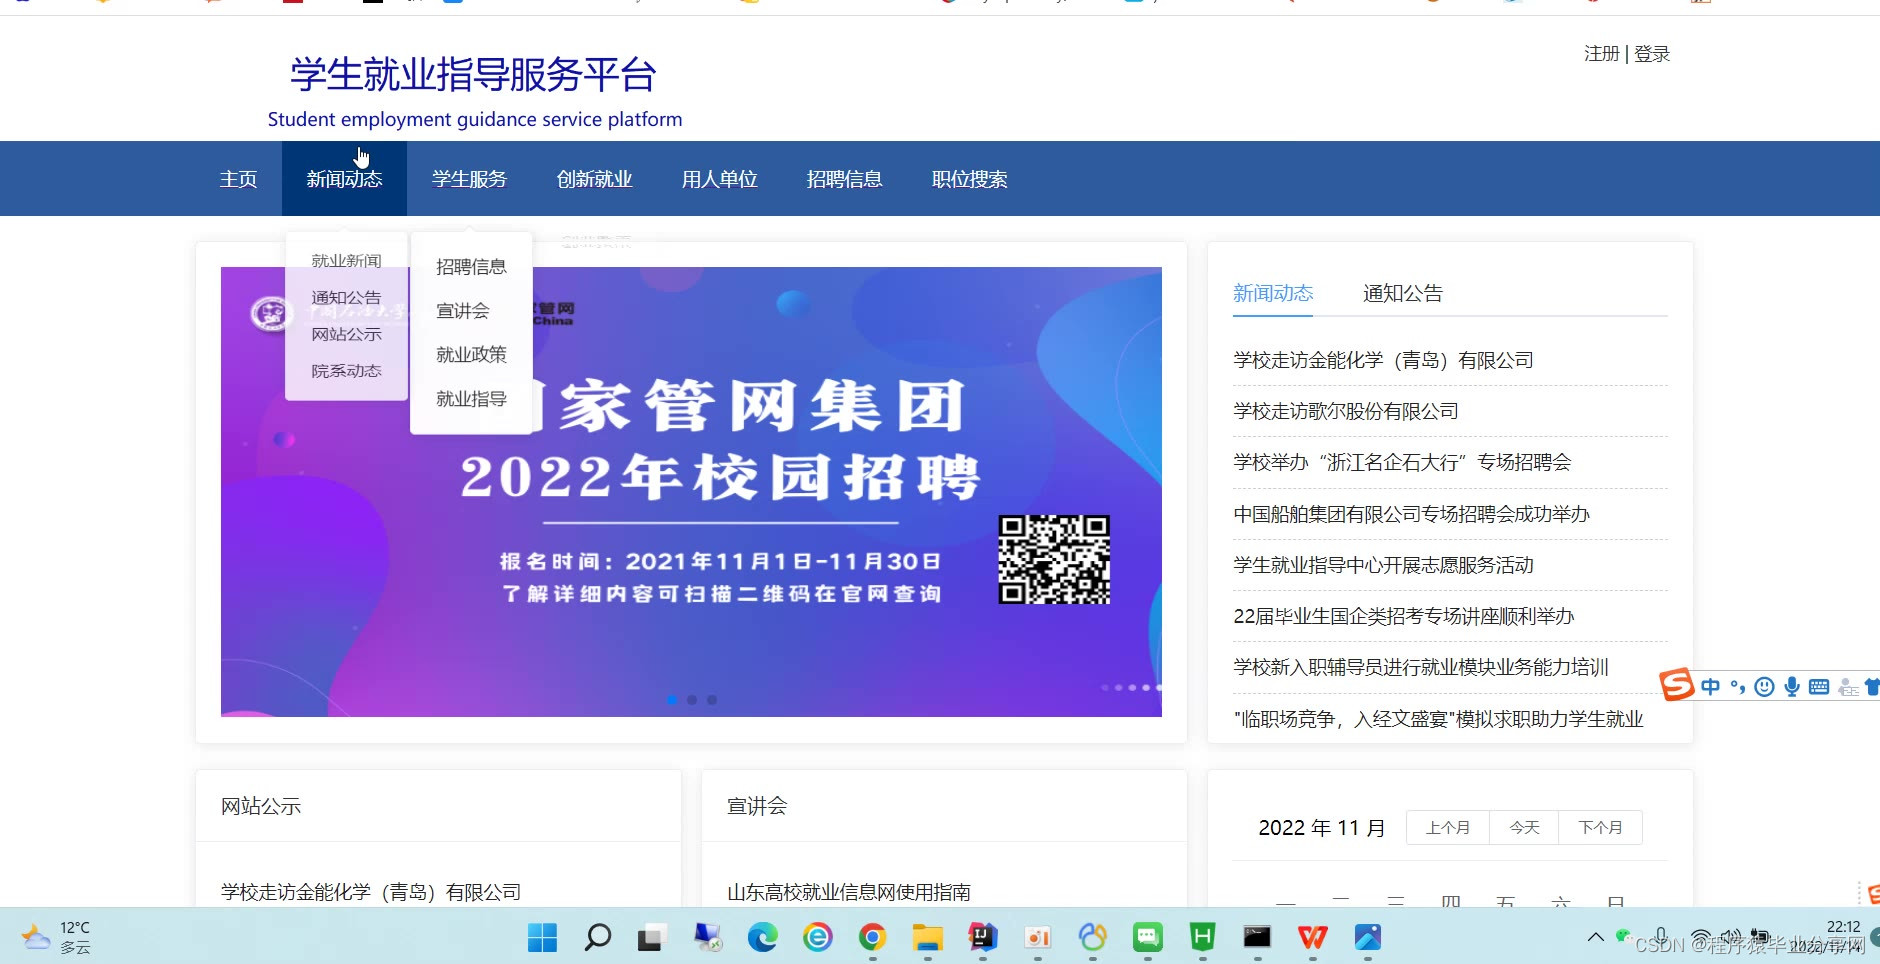1880x964 pixels.
Task: Choose 宣讲会 in the dropdown
Action: [462, 311]
